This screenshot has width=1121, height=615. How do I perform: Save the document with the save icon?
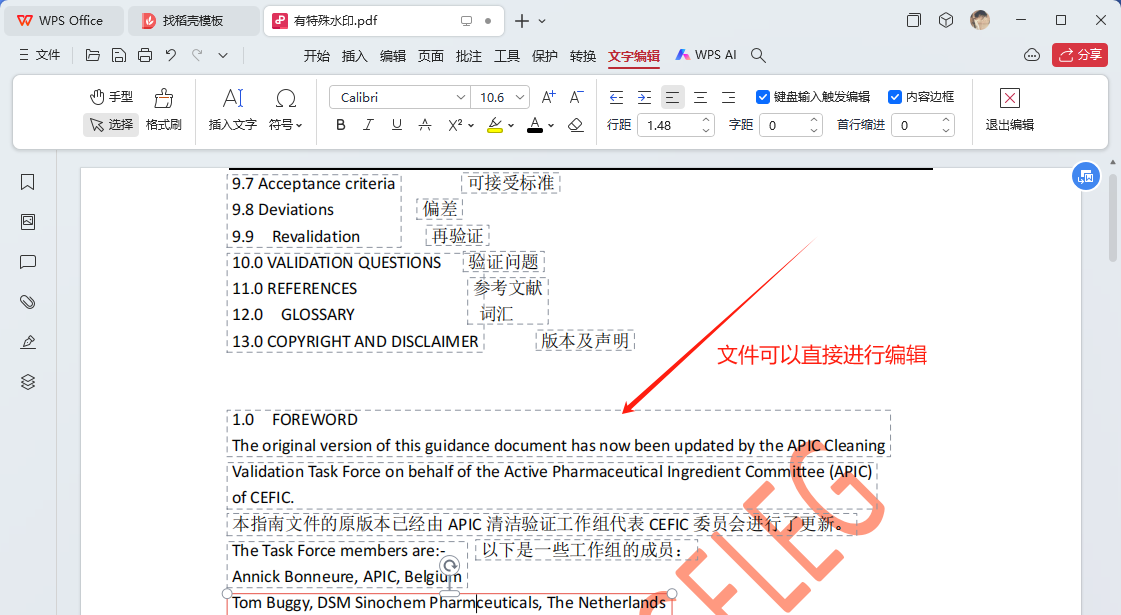[x=119, y=55]
